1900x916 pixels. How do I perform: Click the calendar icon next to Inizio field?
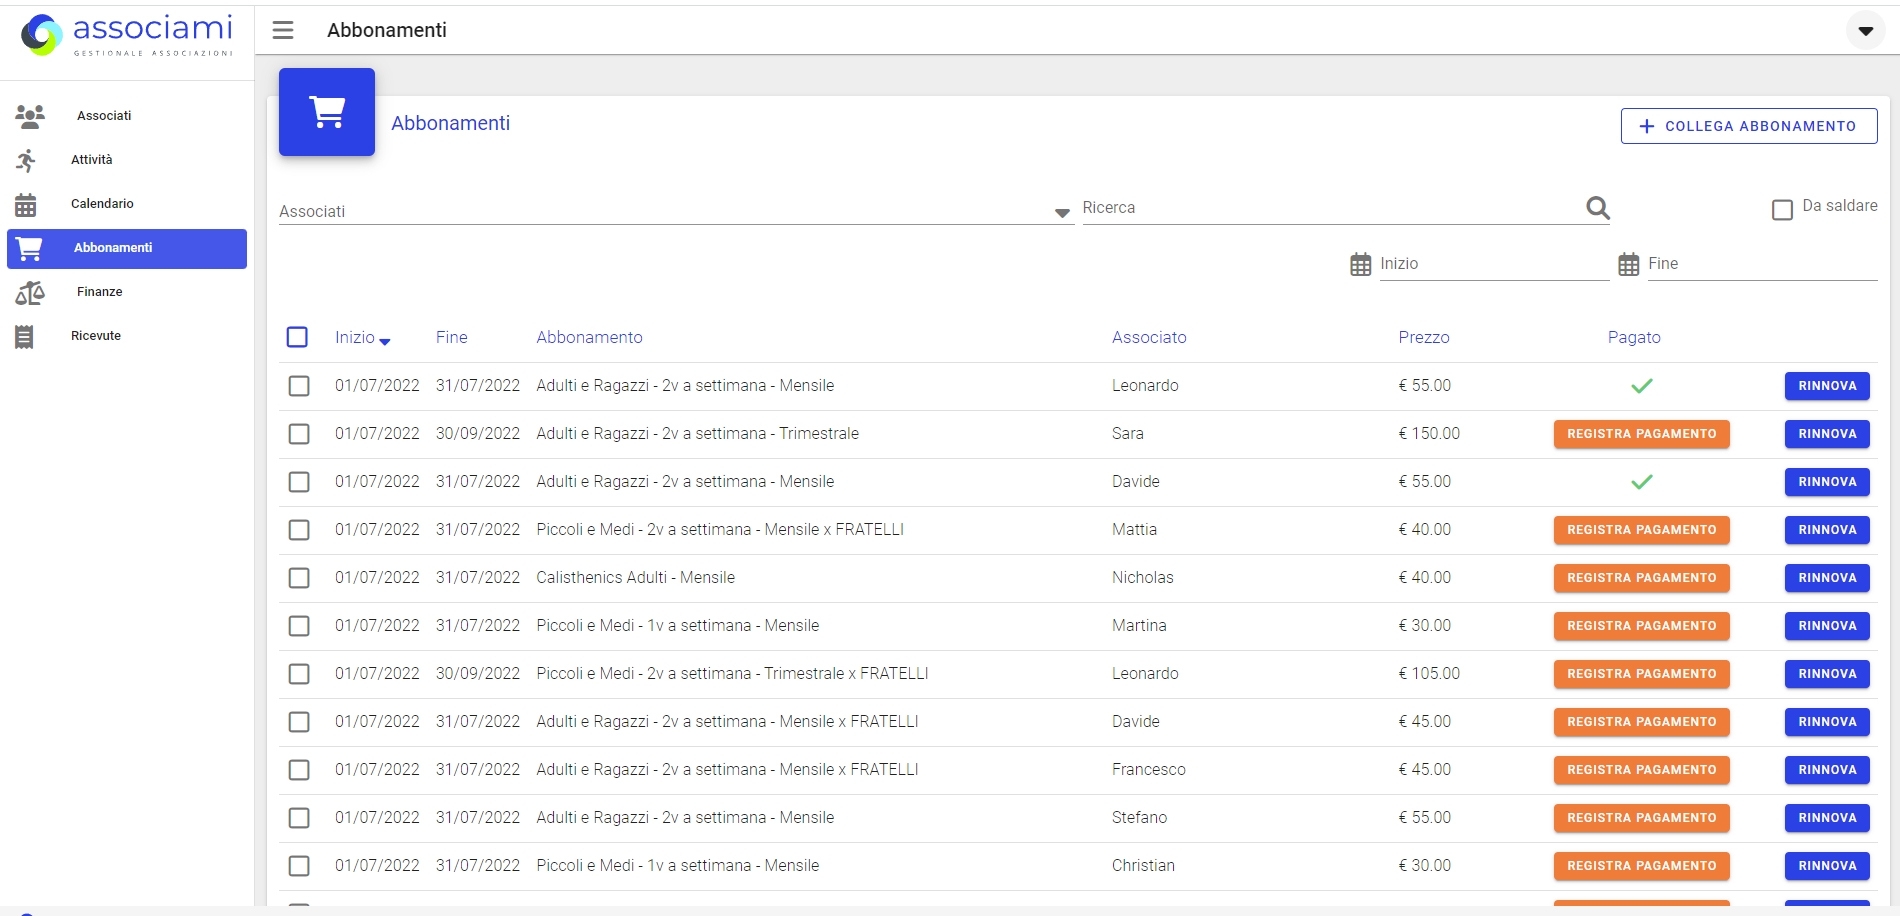coord(1359,263)
